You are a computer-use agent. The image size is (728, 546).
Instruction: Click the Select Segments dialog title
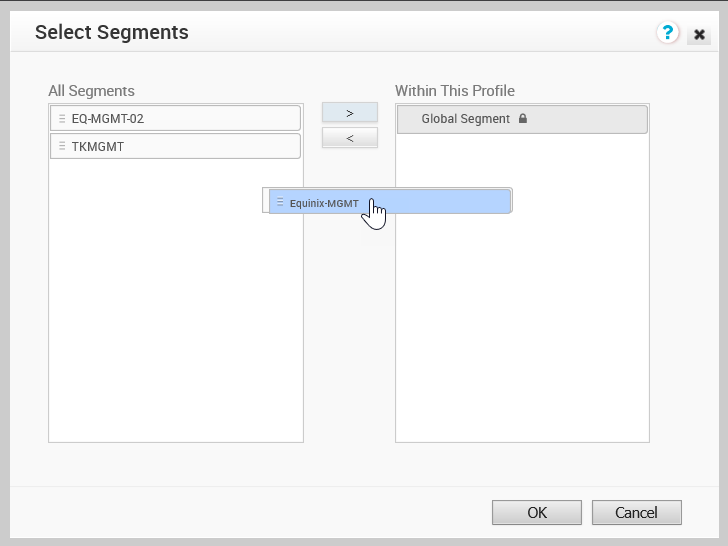click(111, 32)
